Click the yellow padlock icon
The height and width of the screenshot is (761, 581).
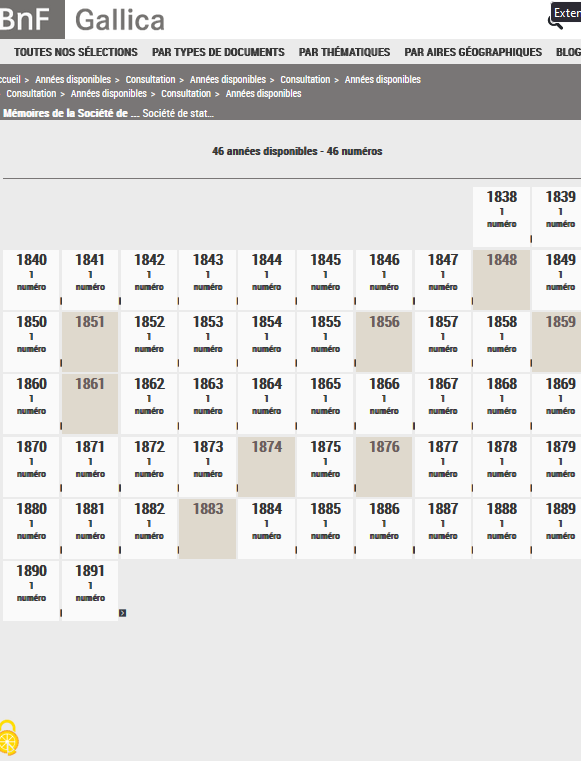(x=9, y=738)
